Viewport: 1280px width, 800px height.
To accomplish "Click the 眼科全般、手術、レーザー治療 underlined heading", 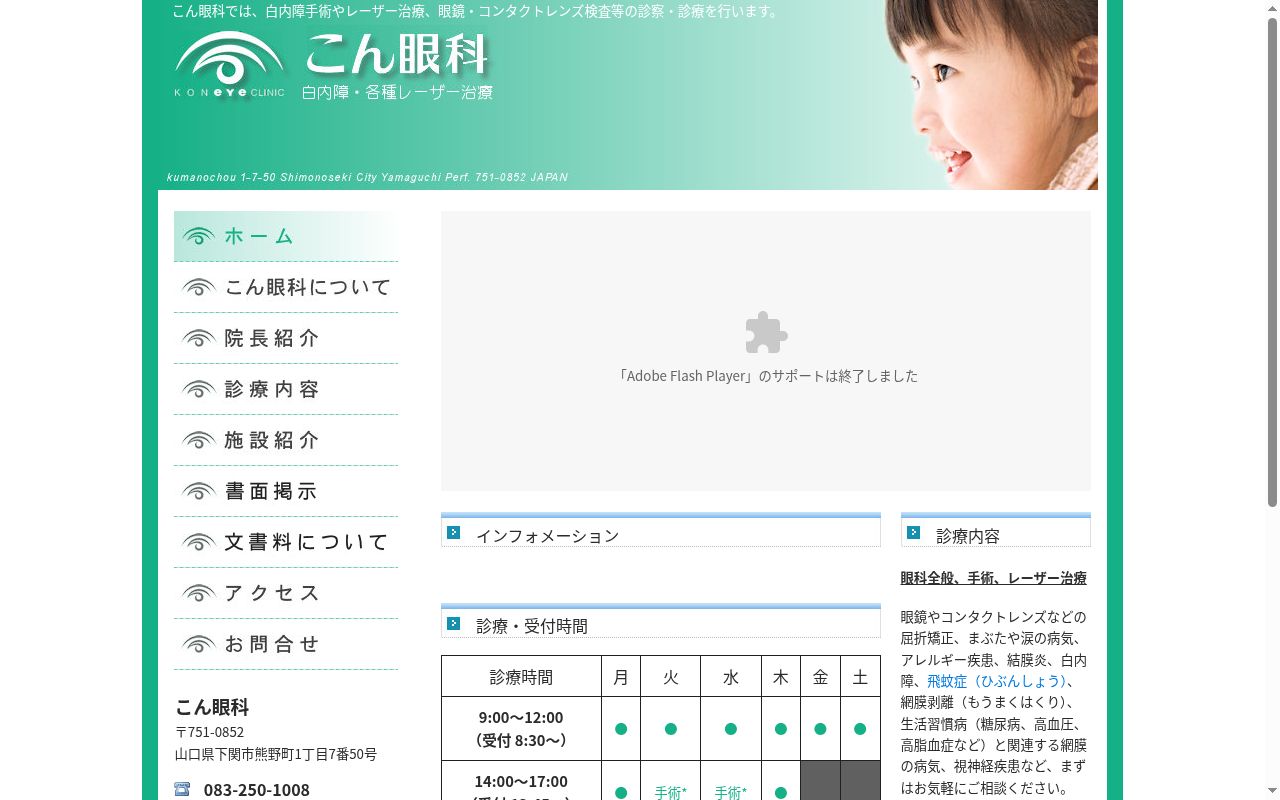I will 993,578.
